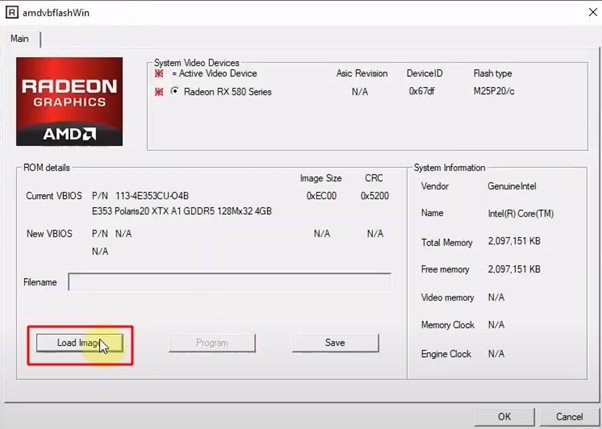Click the Radeon Graphics AMD logo
Image resolution: width=602 pixels, height=429 pixels.
[x=70, y=102]
